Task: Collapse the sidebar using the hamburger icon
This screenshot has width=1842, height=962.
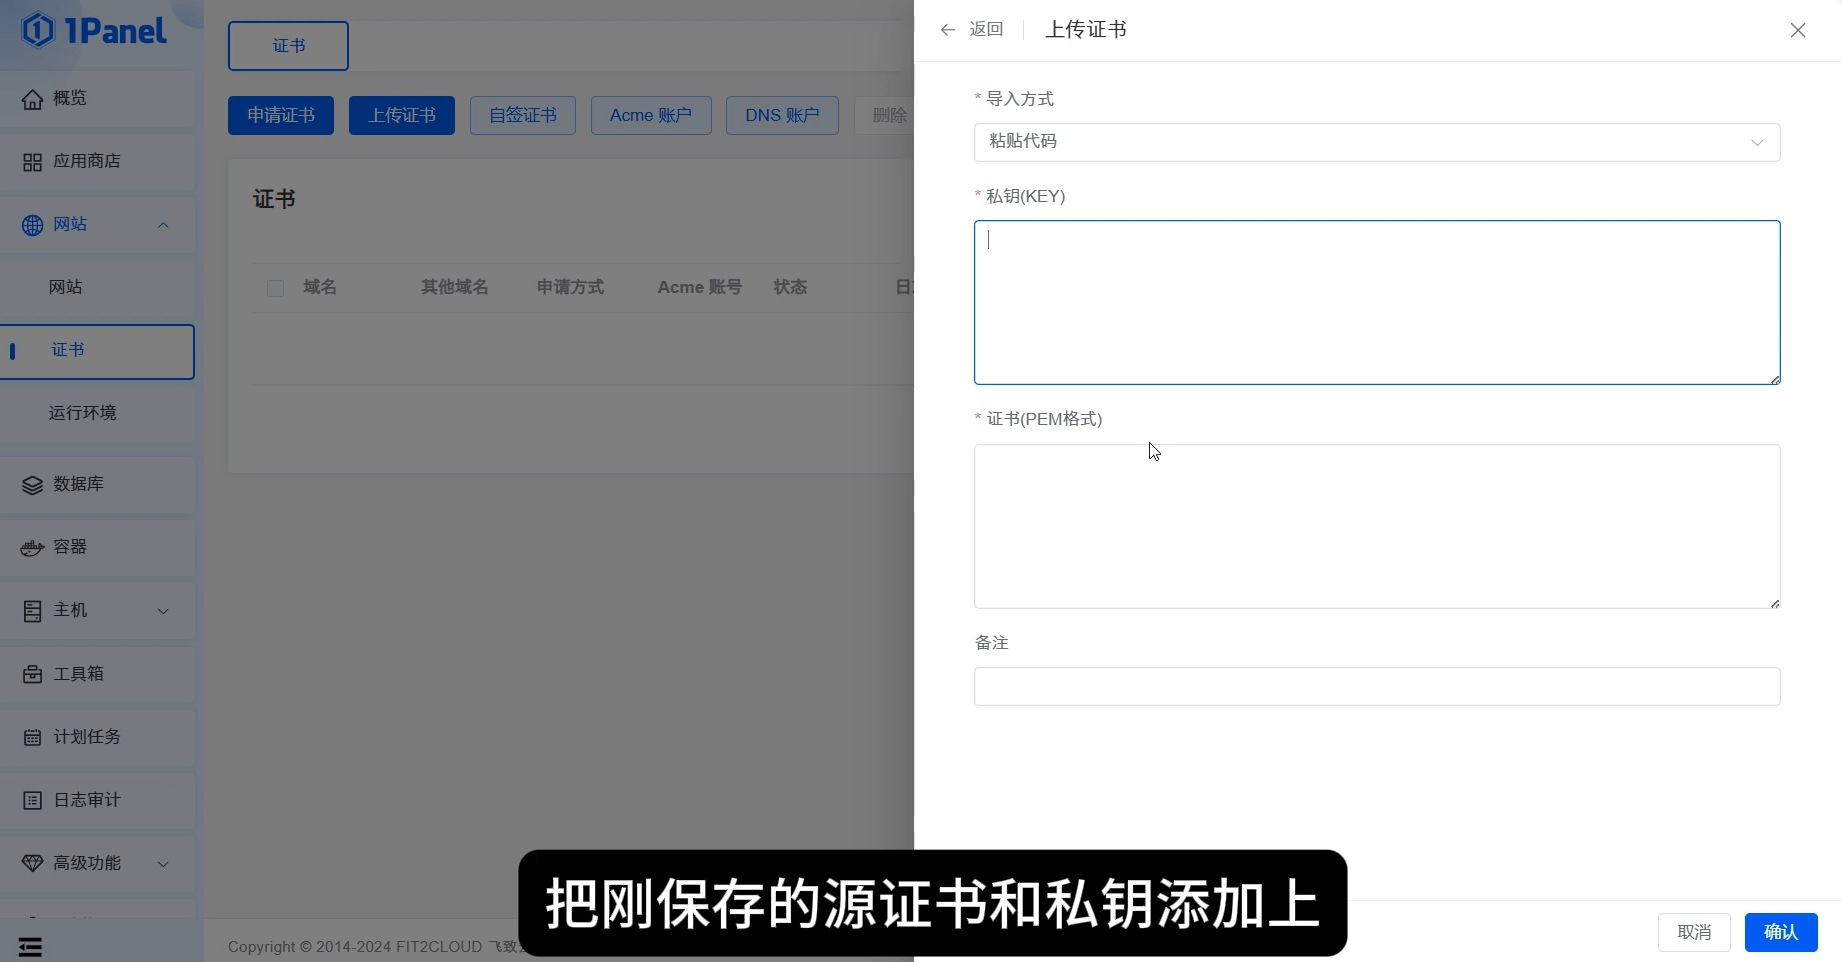Action: tap(30, 946)
